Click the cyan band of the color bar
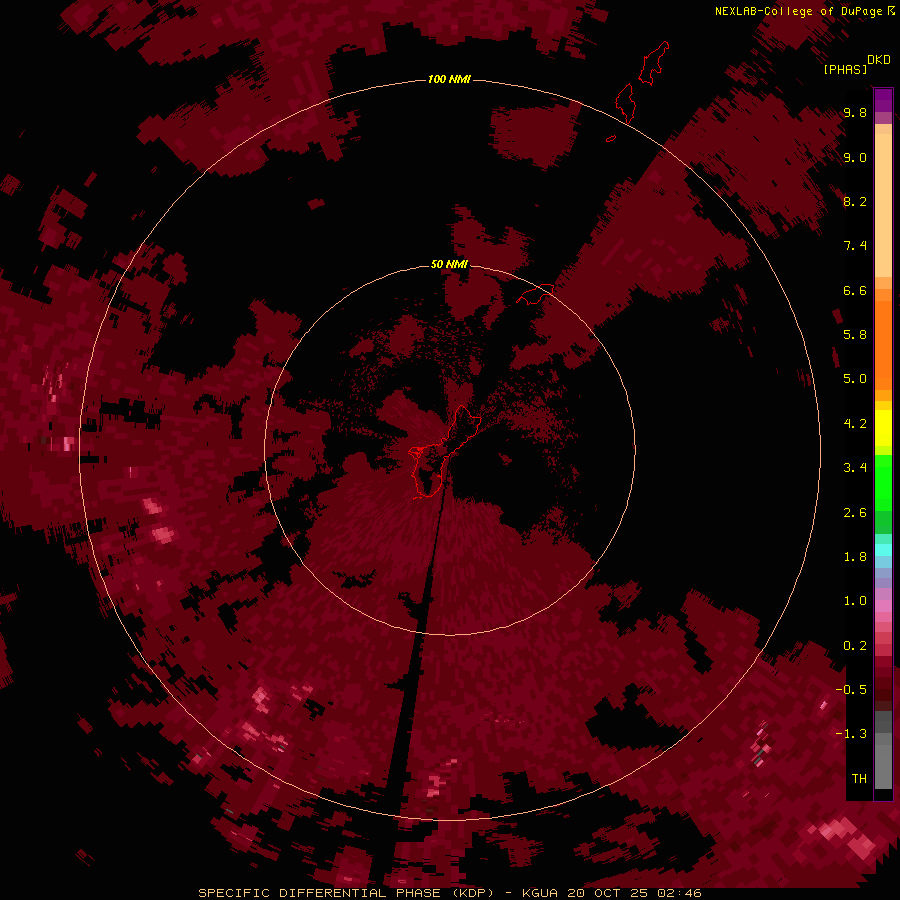900x900 pixels. click(x=883, y=550)
